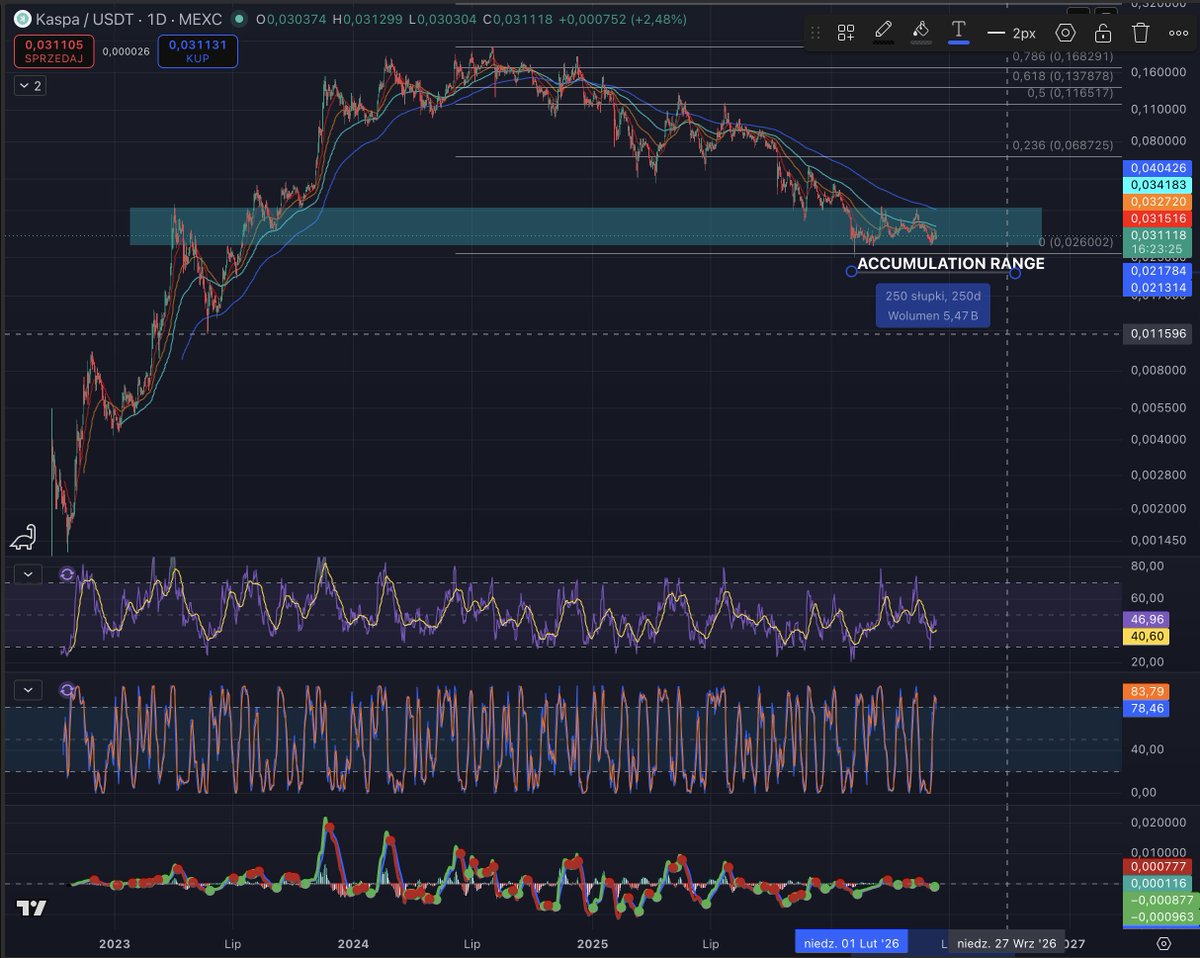Click the 0,031516 red price label
The width and height of the screenshot is (1200, 958).
pyautogui.click(x=1160, y=218)
